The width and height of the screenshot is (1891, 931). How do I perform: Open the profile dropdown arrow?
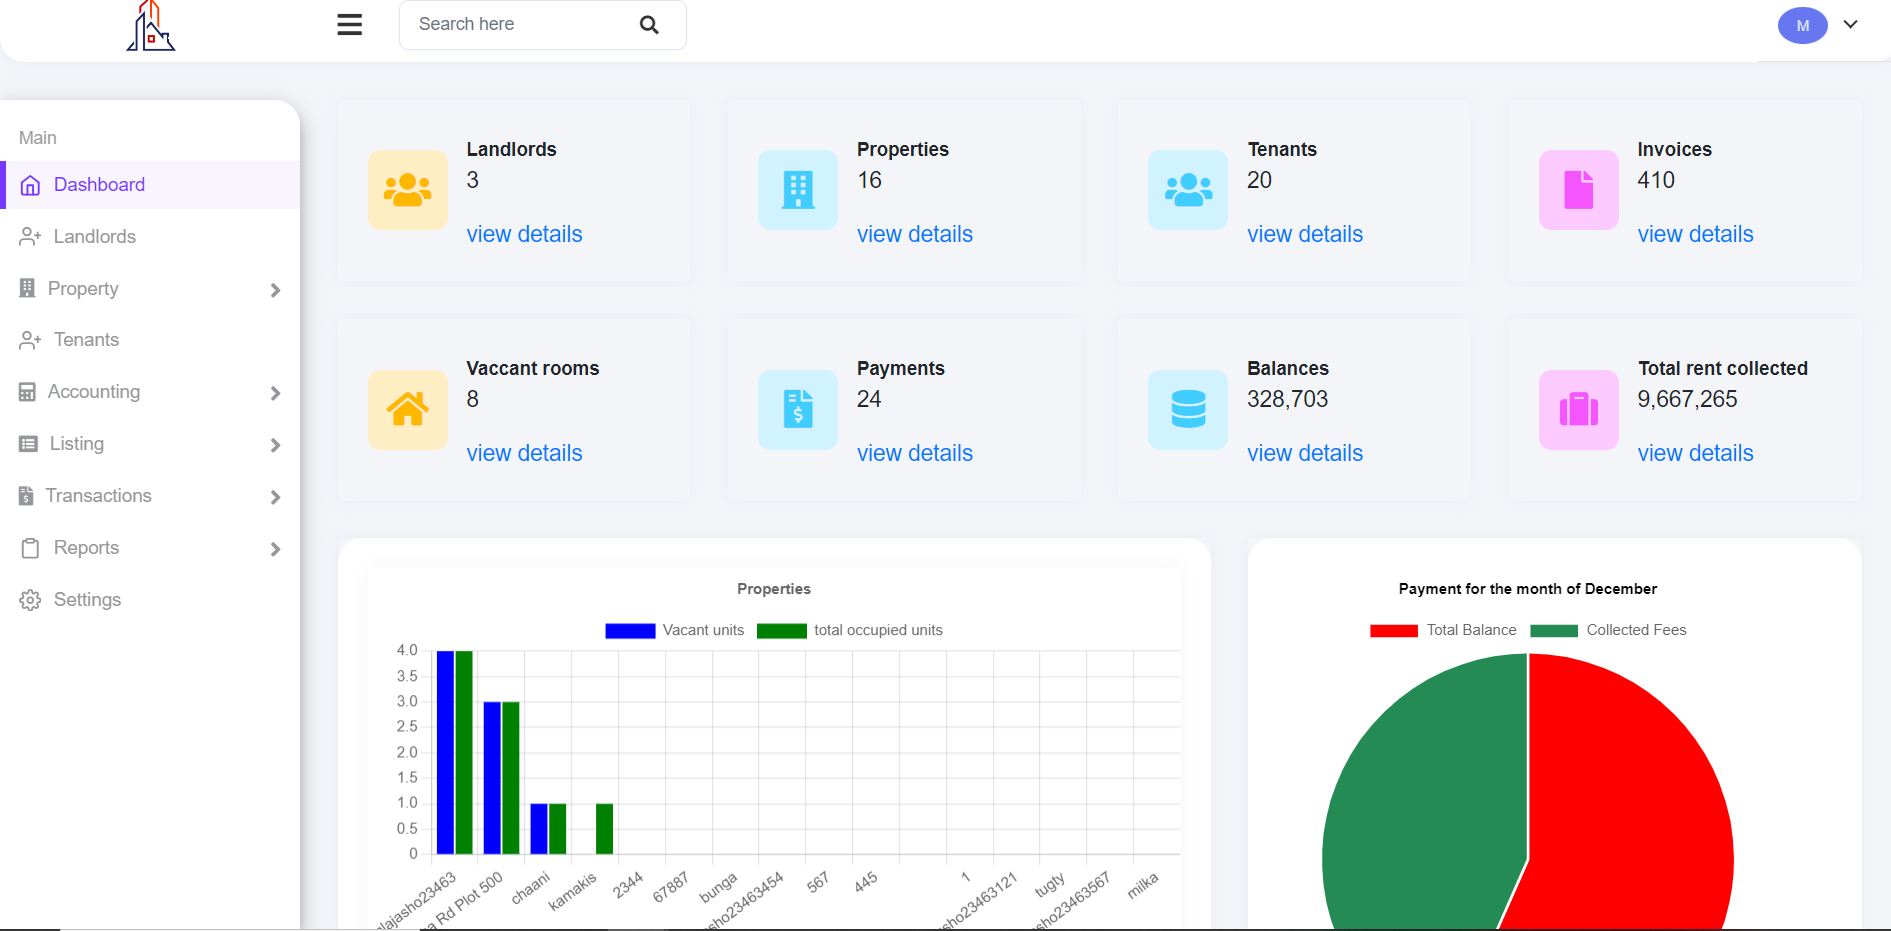point(1851,25)
